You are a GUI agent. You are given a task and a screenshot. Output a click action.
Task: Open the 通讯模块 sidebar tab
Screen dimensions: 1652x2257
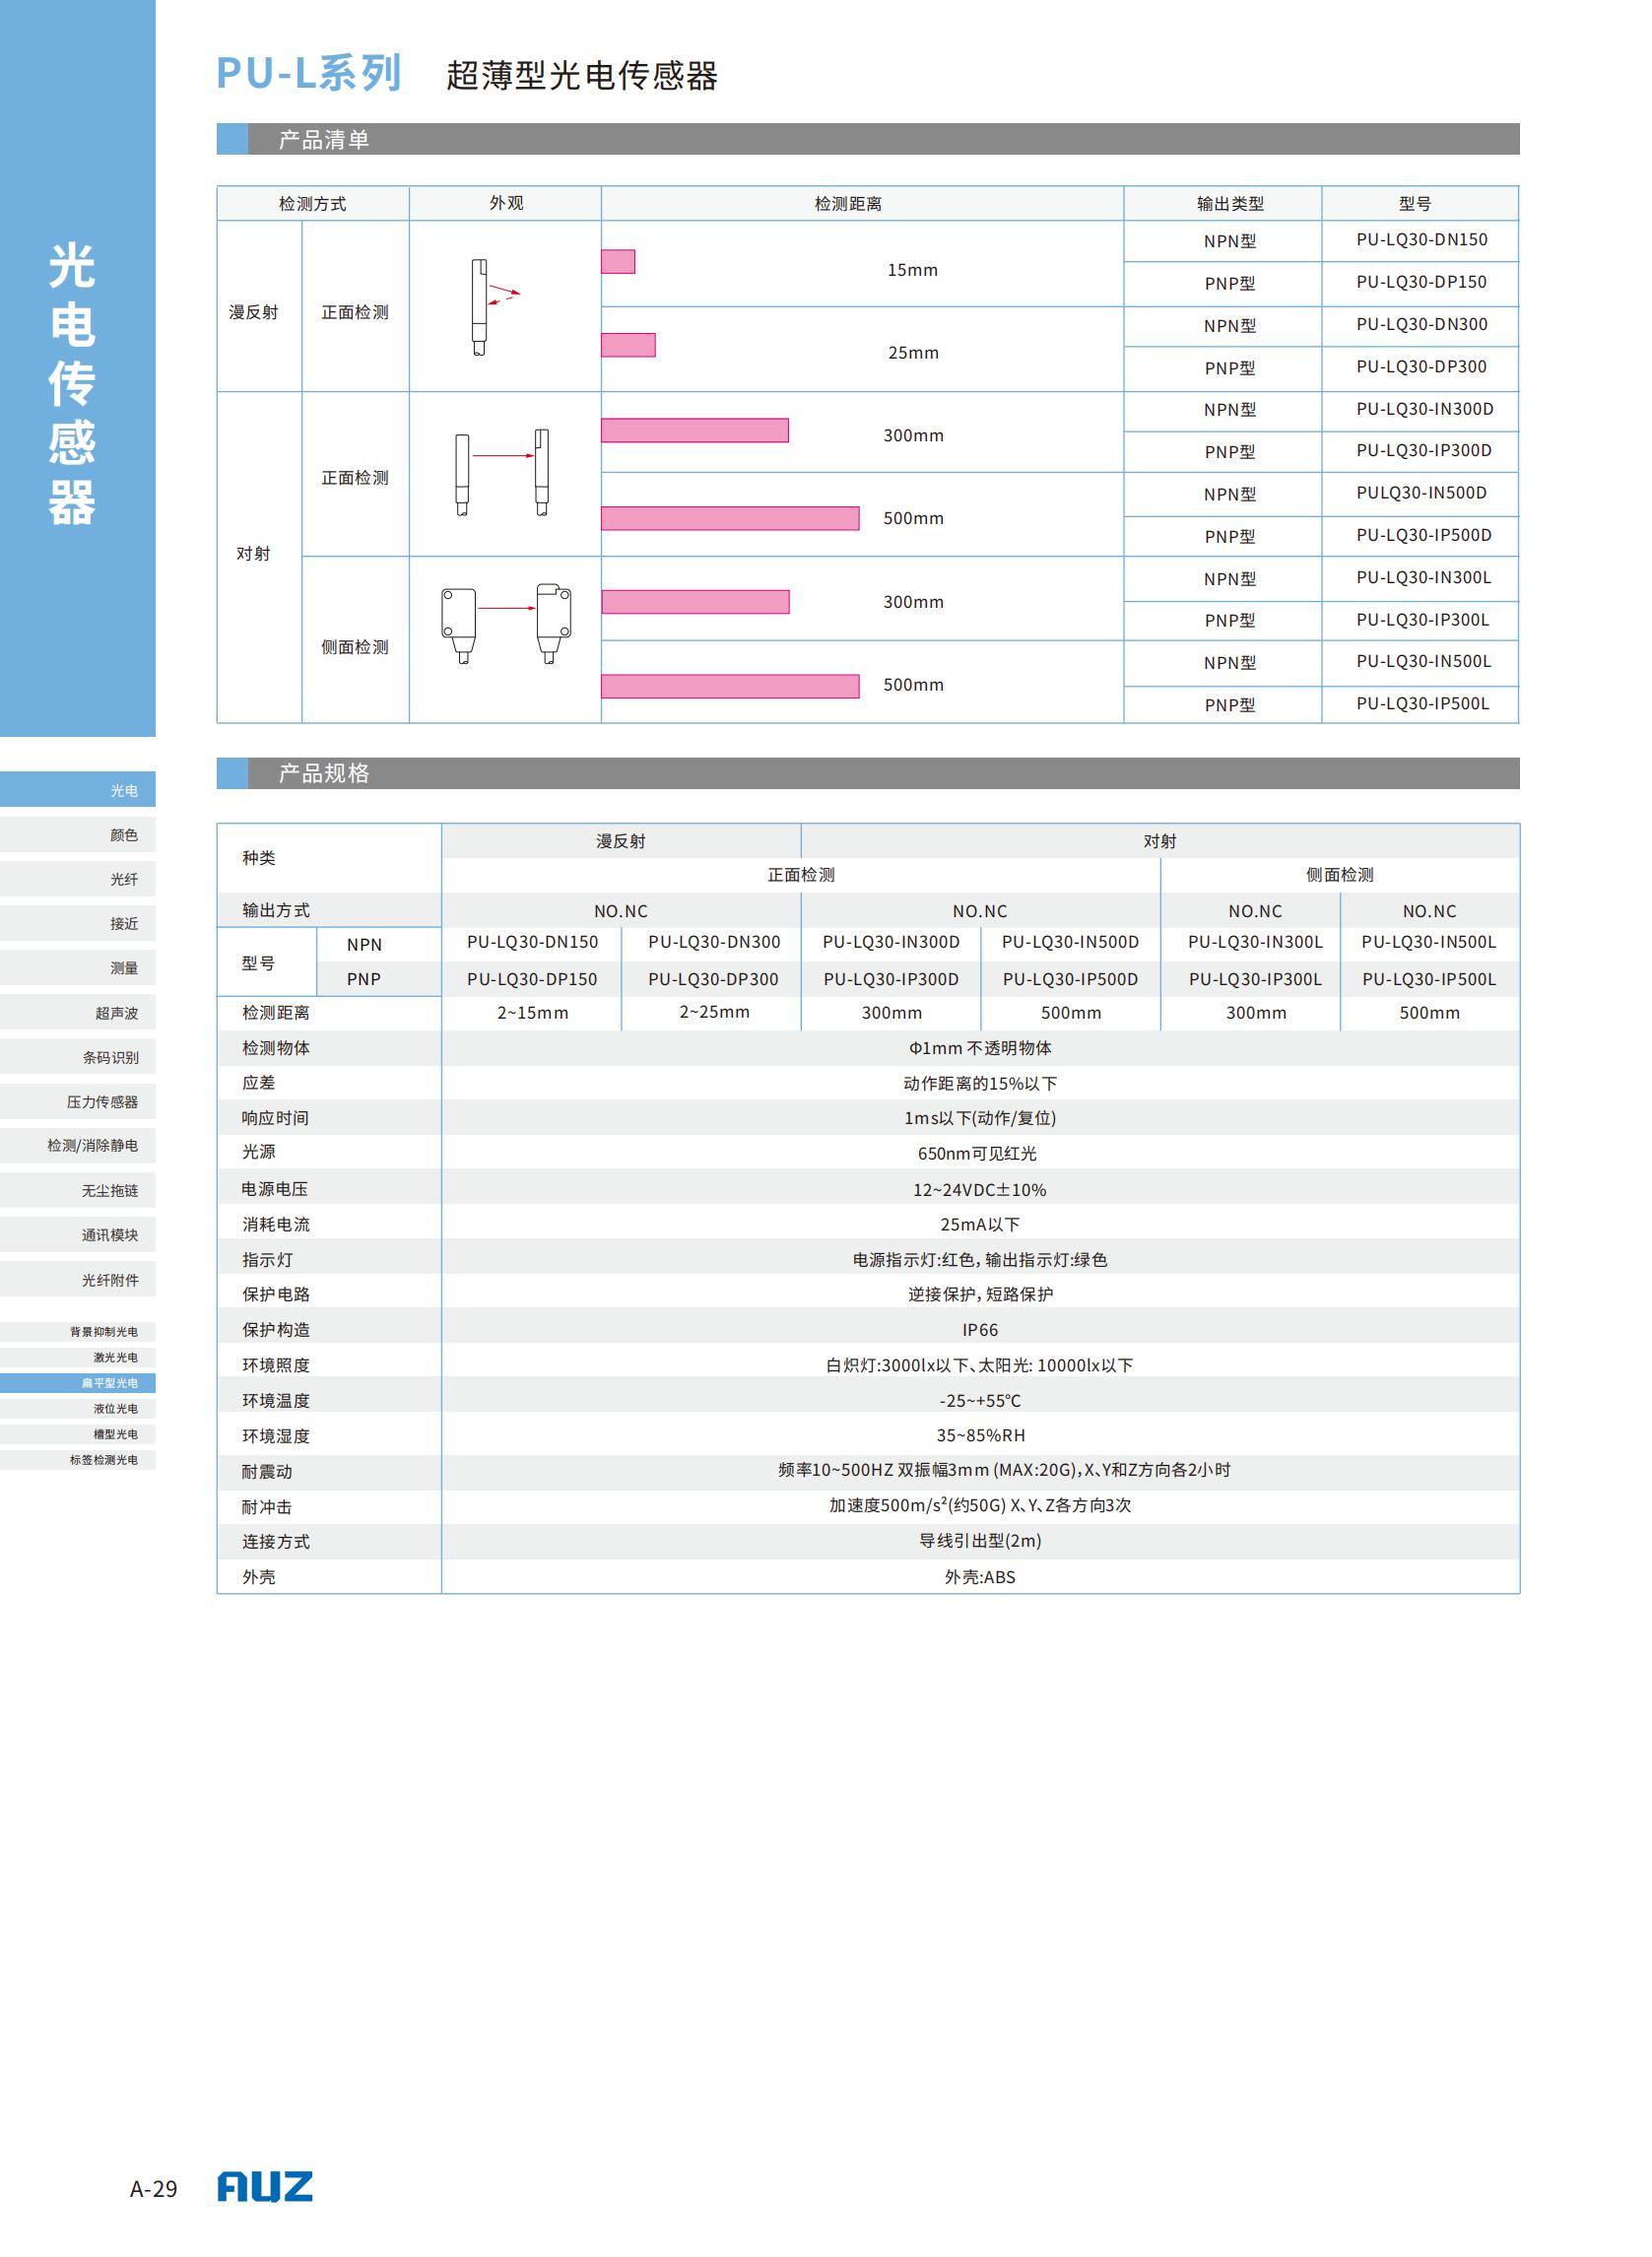[x=78, y=1235]
